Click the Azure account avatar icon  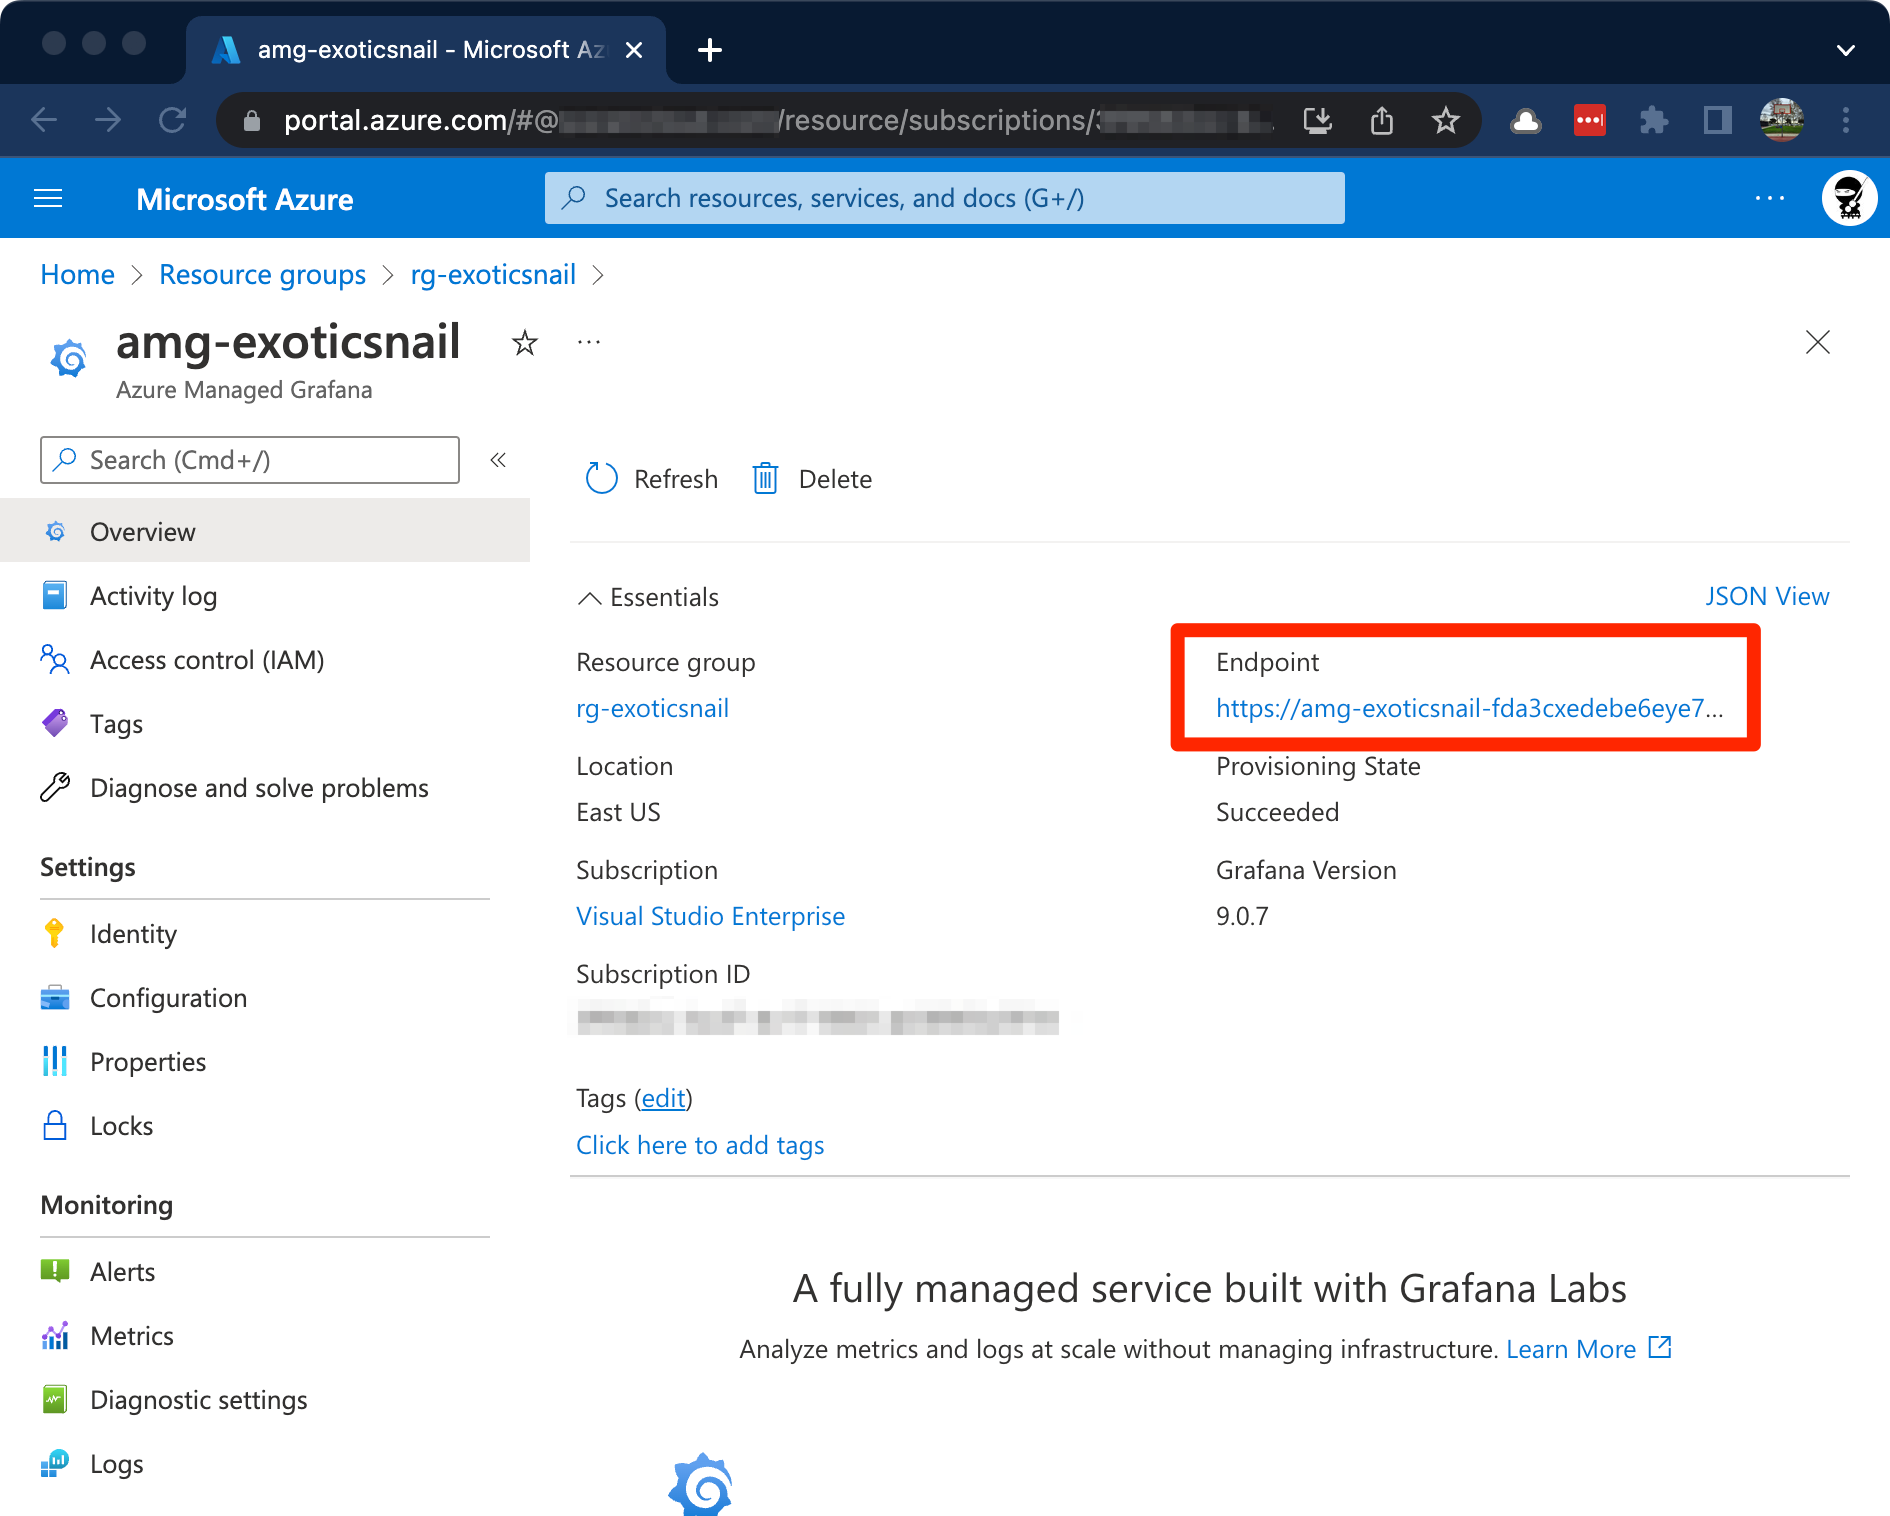click(1848, 199)
